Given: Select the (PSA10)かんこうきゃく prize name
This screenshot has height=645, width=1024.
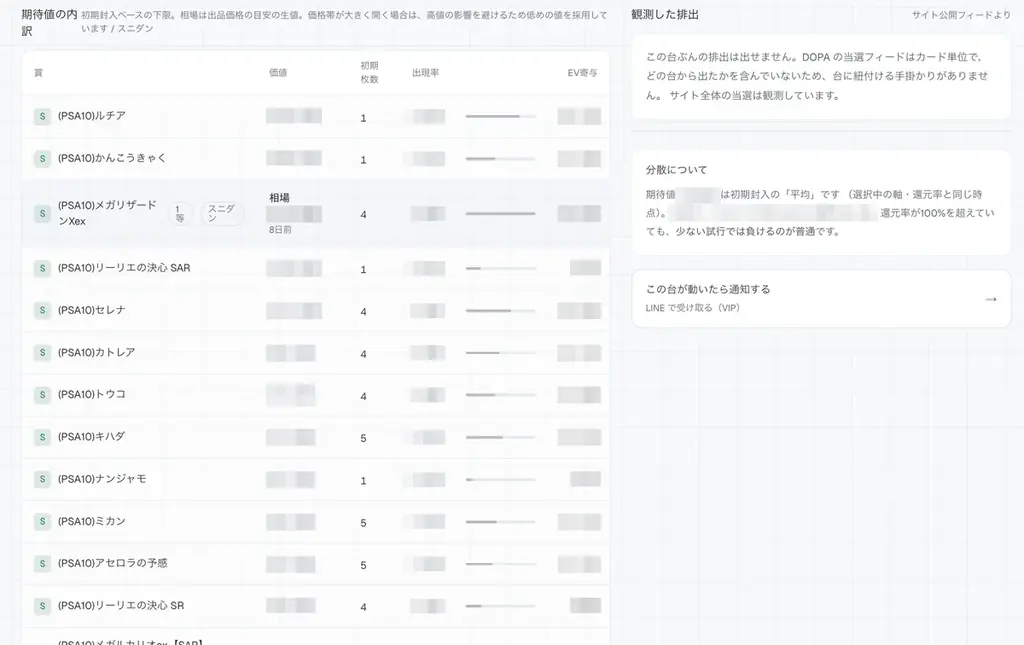Looking at the screenshot, I should (112, 158).
